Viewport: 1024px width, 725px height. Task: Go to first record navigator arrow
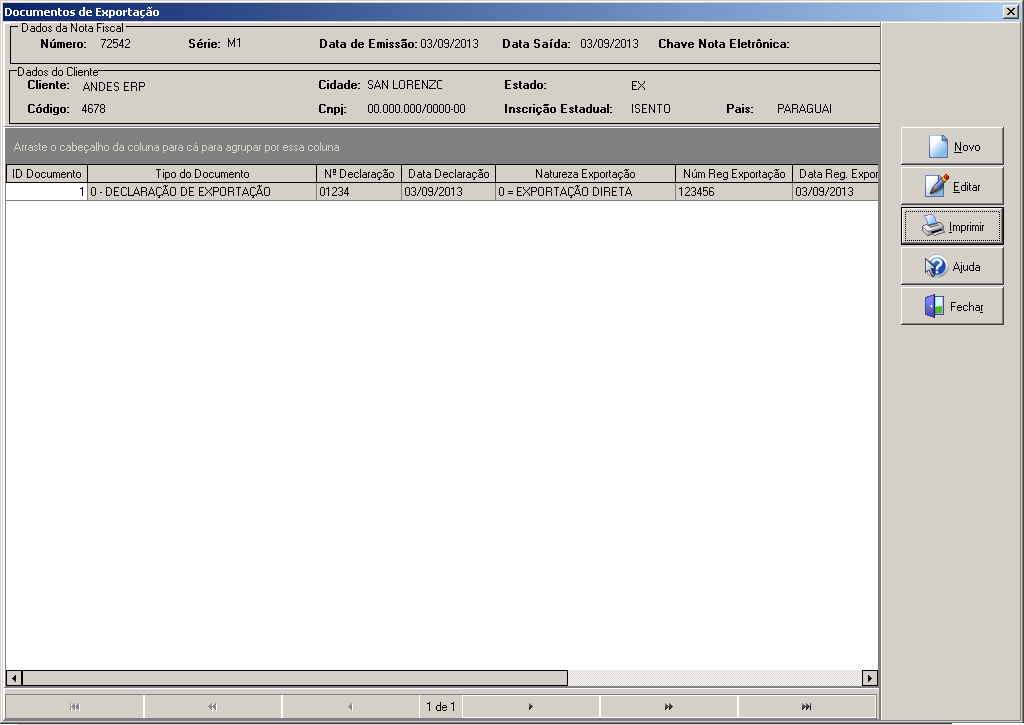click(x=74, y=707)
